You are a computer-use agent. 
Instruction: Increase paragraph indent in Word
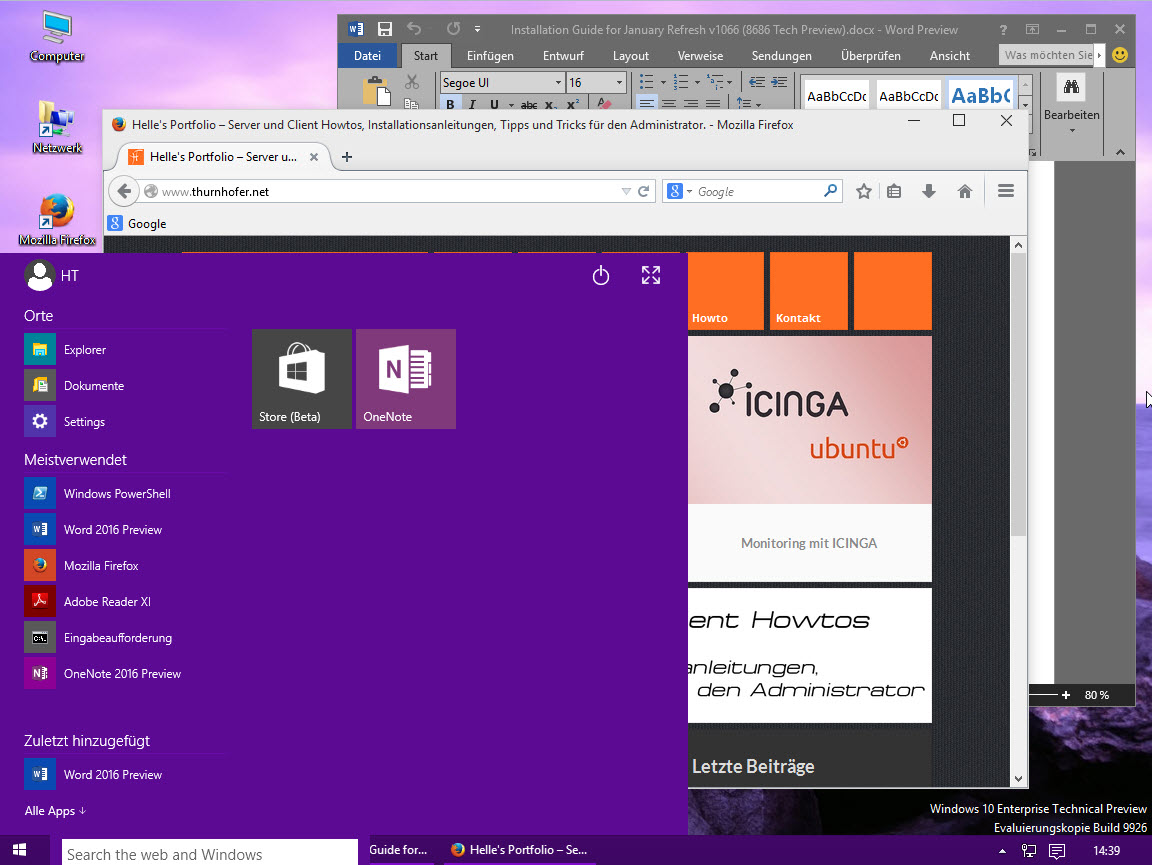tap(779, 82)
